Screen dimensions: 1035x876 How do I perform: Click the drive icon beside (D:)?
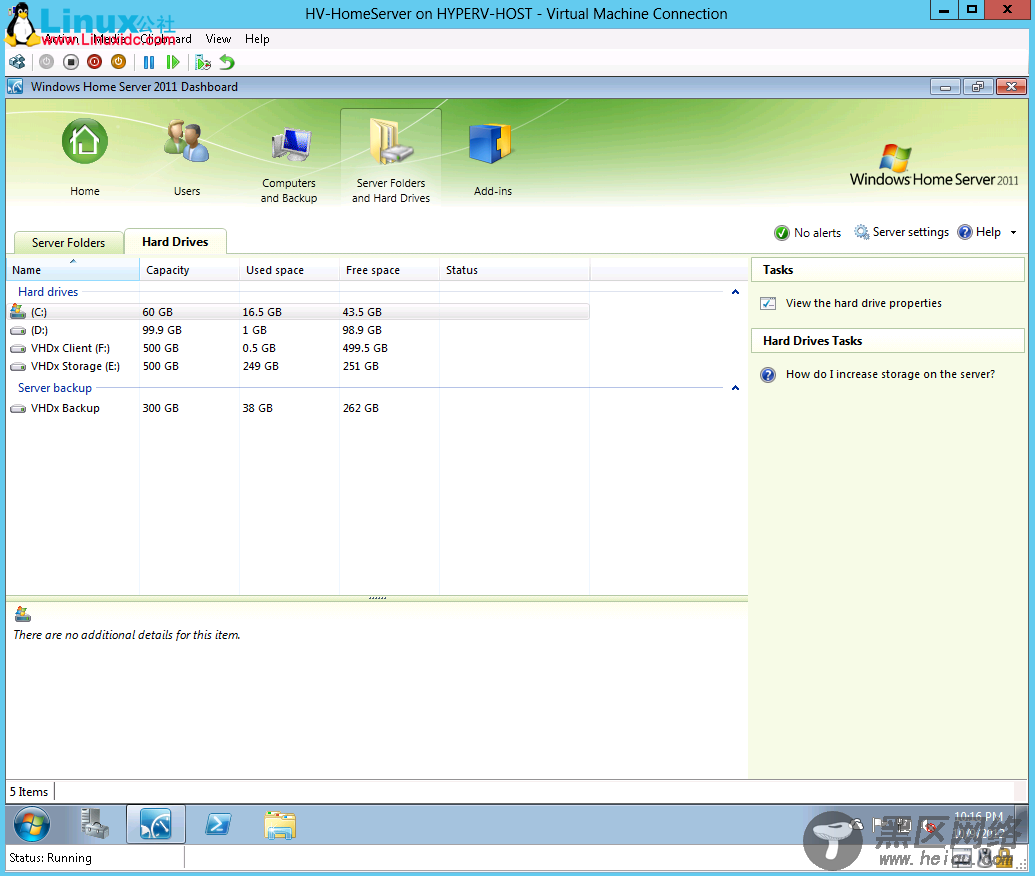[x=18, y=330]
